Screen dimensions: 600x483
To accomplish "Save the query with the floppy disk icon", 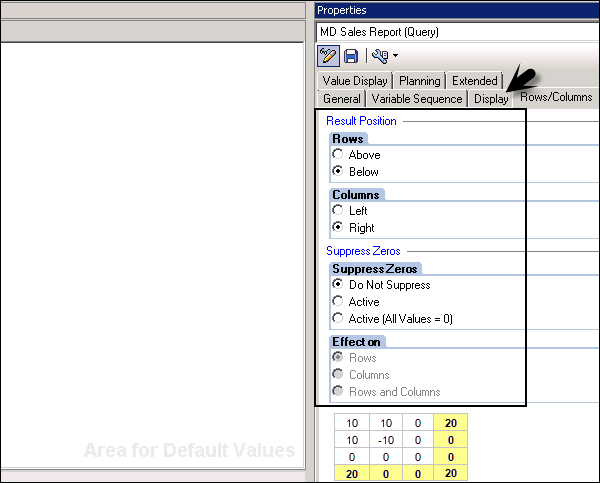I will coord(351,55).
